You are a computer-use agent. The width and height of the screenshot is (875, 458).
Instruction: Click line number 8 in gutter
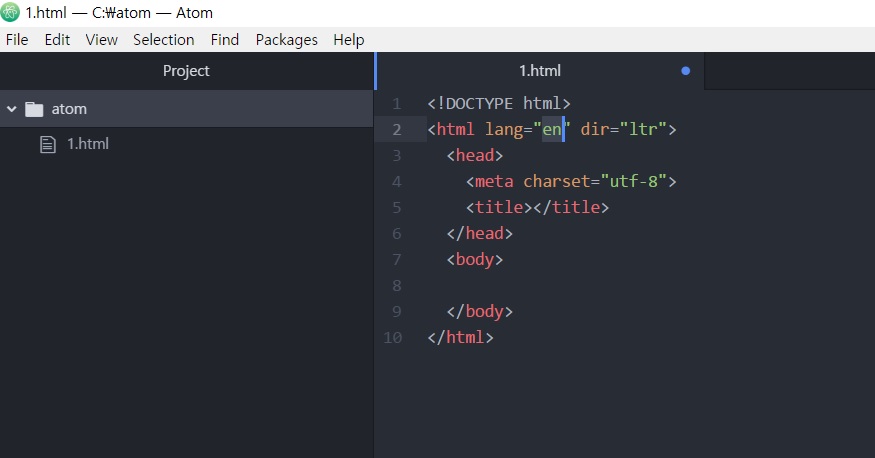pos(396,286)
